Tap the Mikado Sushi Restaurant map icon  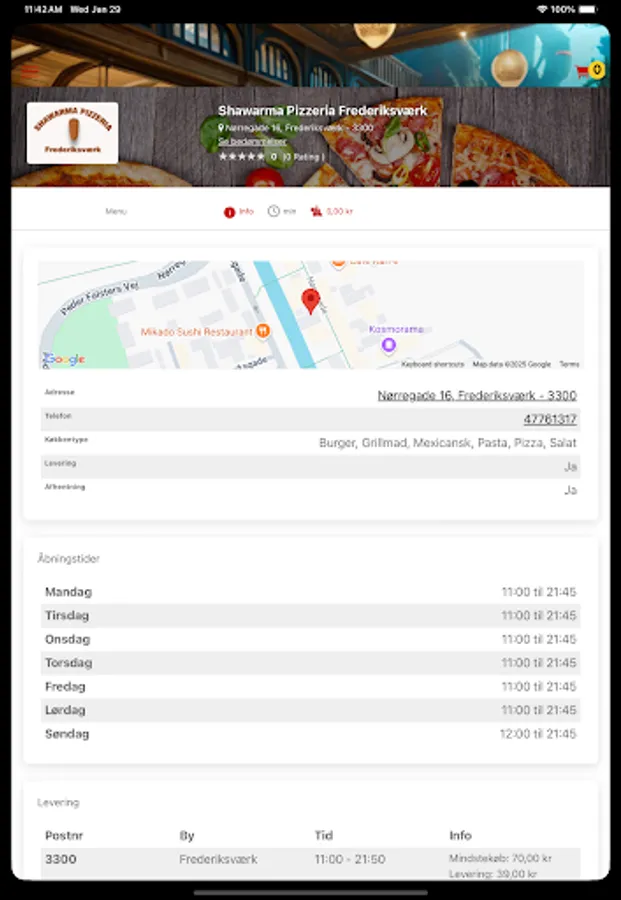pyautogui.click(x=263, y=331)
